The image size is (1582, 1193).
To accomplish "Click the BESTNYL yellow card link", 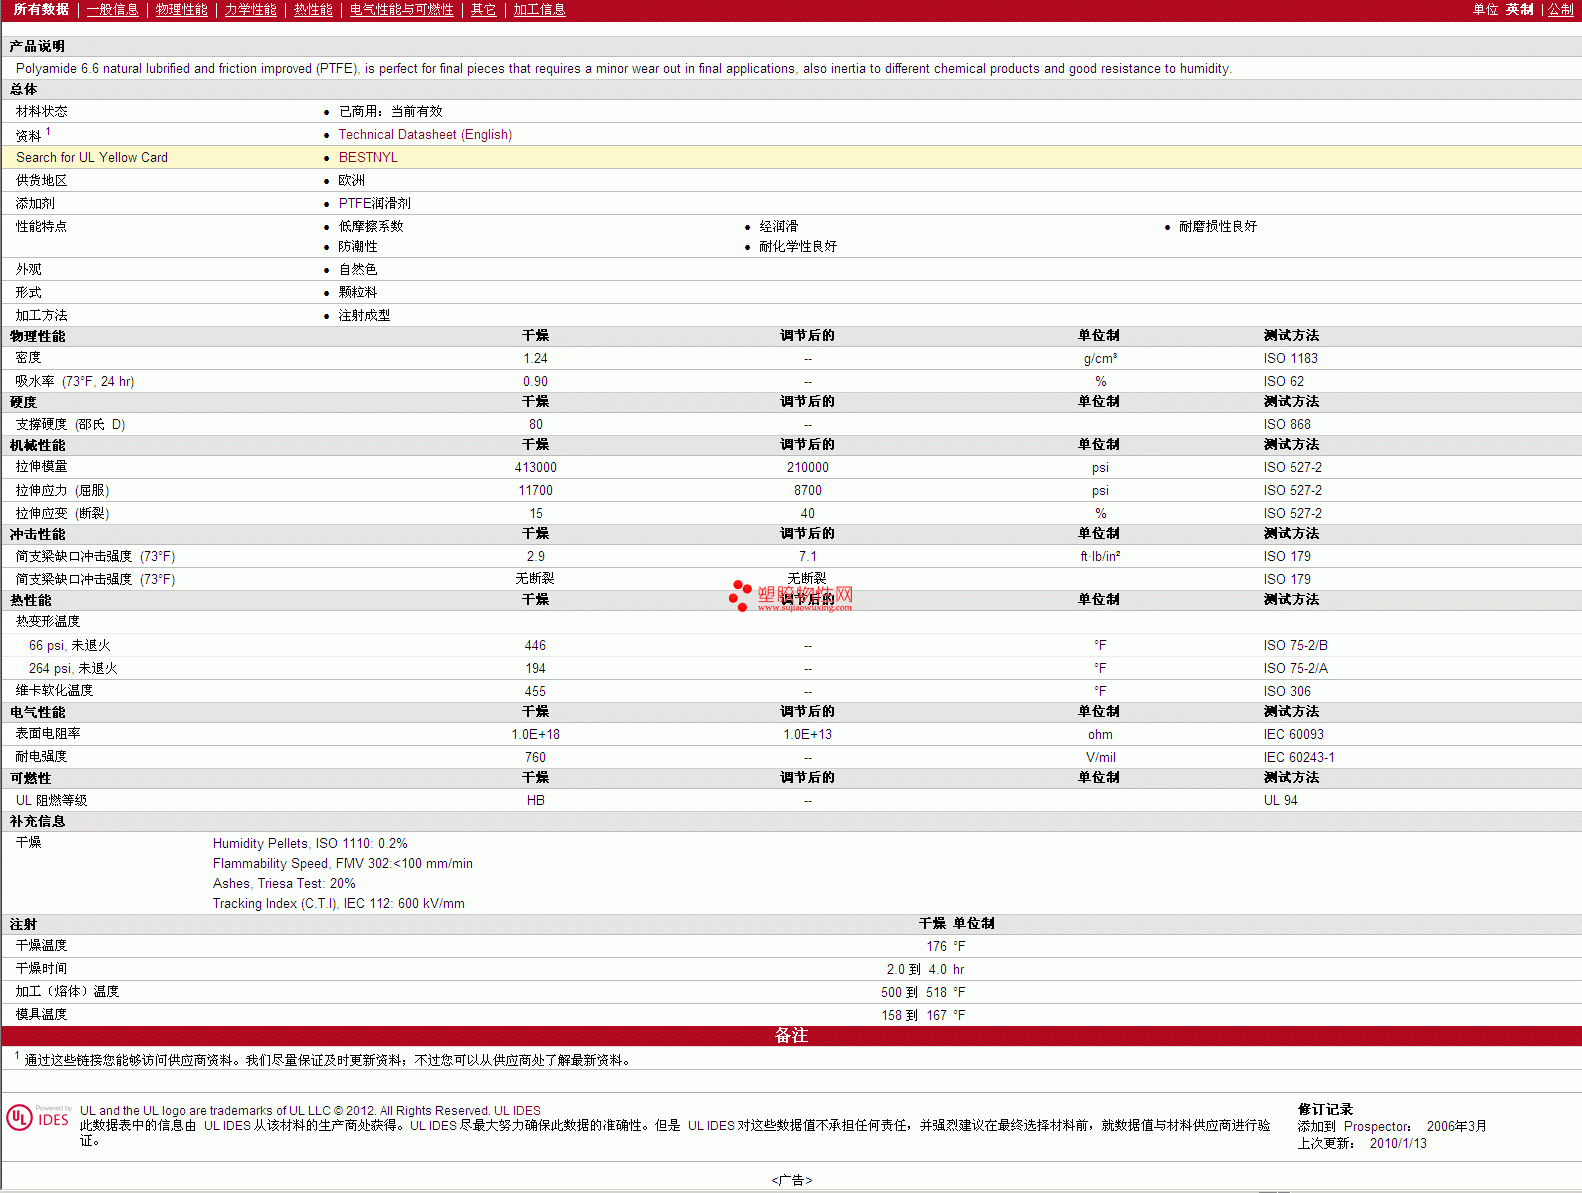I will pyautogui.click(x=368, y=157).
